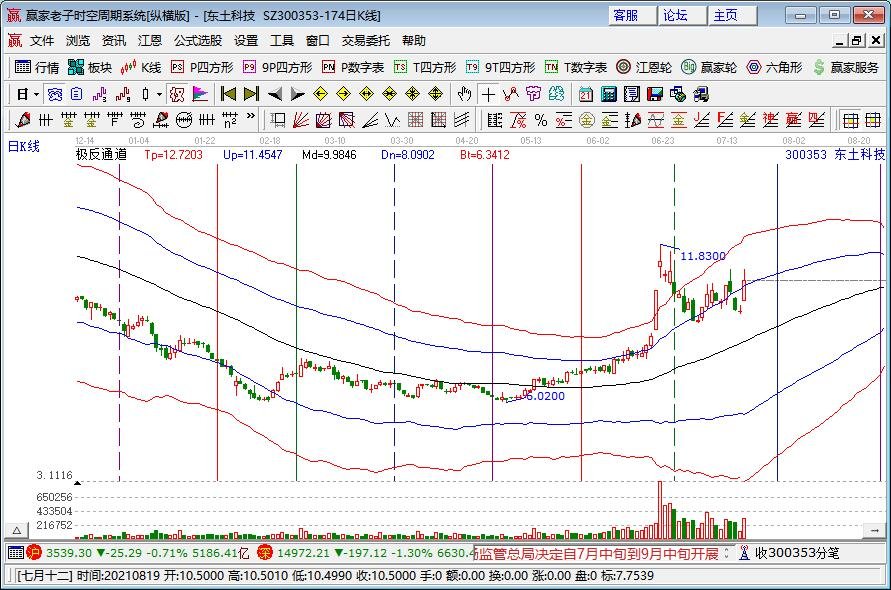
Task: Click the yellow diamond horizontal-expand icon
Action: 367,94
